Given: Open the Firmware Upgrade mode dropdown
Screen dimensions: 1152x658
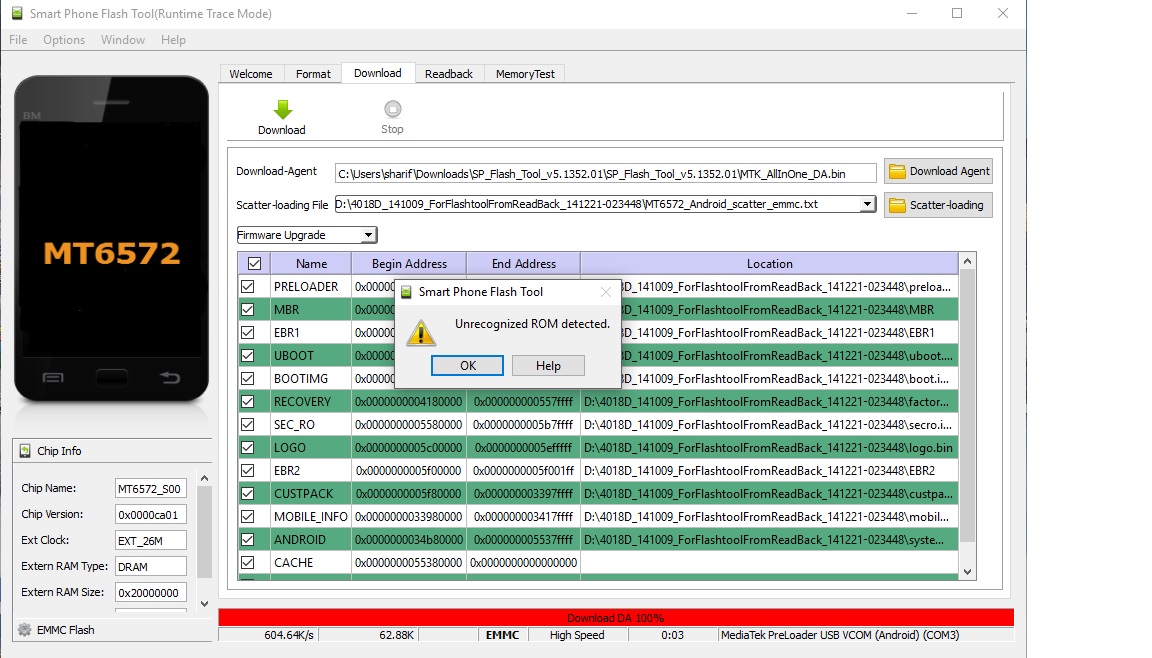Looking at the screenshot, I should 368,236.
